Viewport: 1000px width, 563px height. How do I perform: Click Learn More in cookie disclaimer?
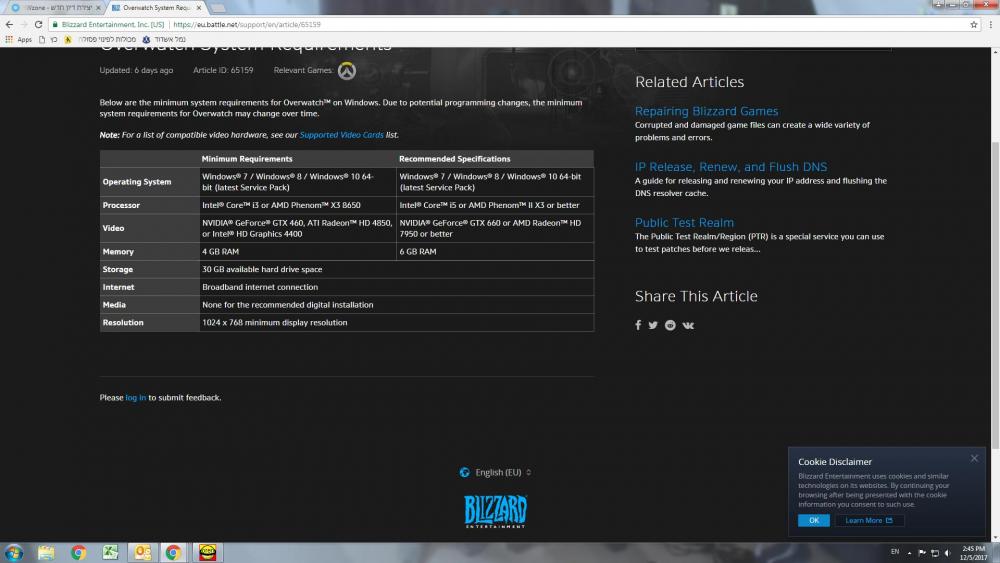click(869, 520)
